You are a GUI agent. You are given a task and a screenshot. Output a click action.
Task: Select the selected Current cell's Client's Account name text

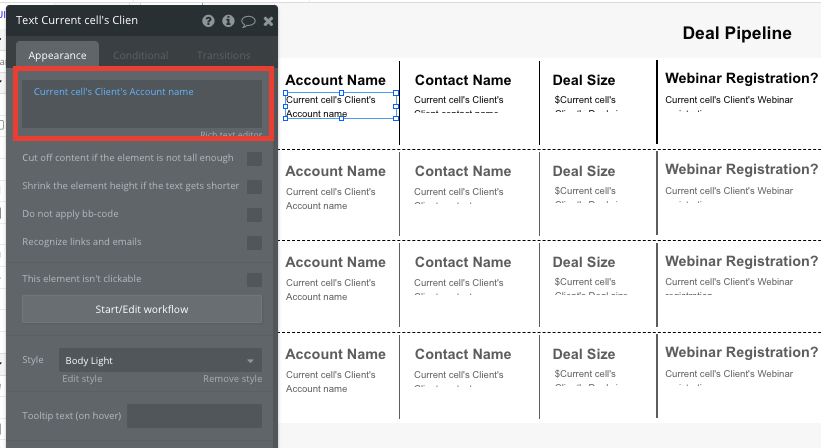coord(341,106)
